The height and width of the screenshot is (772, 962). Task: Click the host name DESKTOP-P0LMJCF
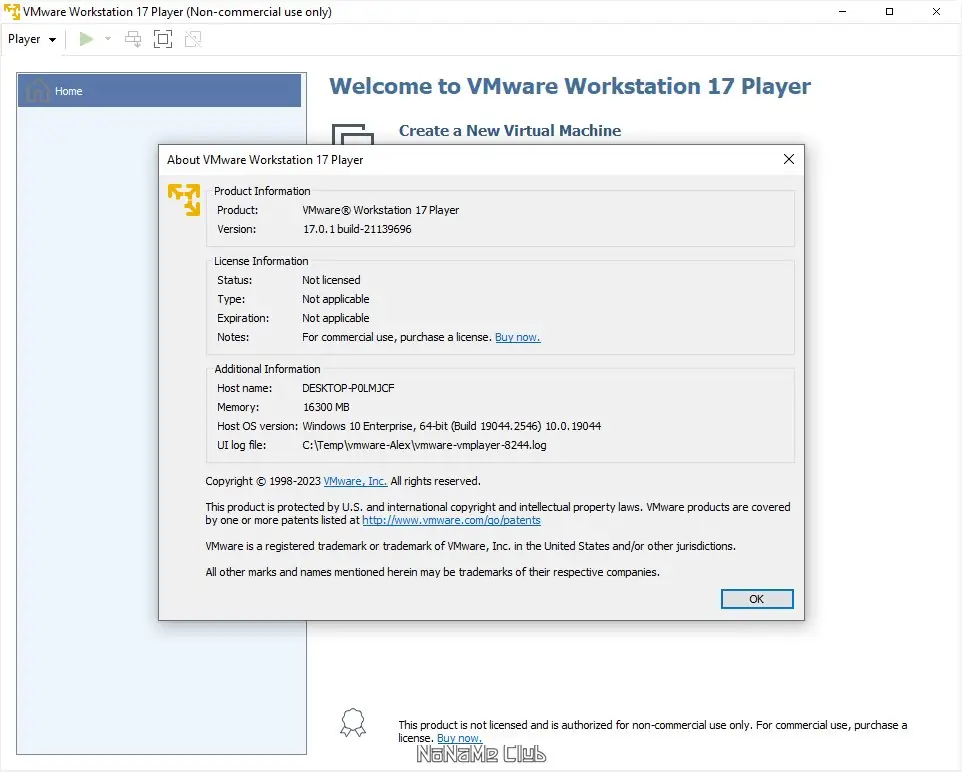click(x=348, y=388)
